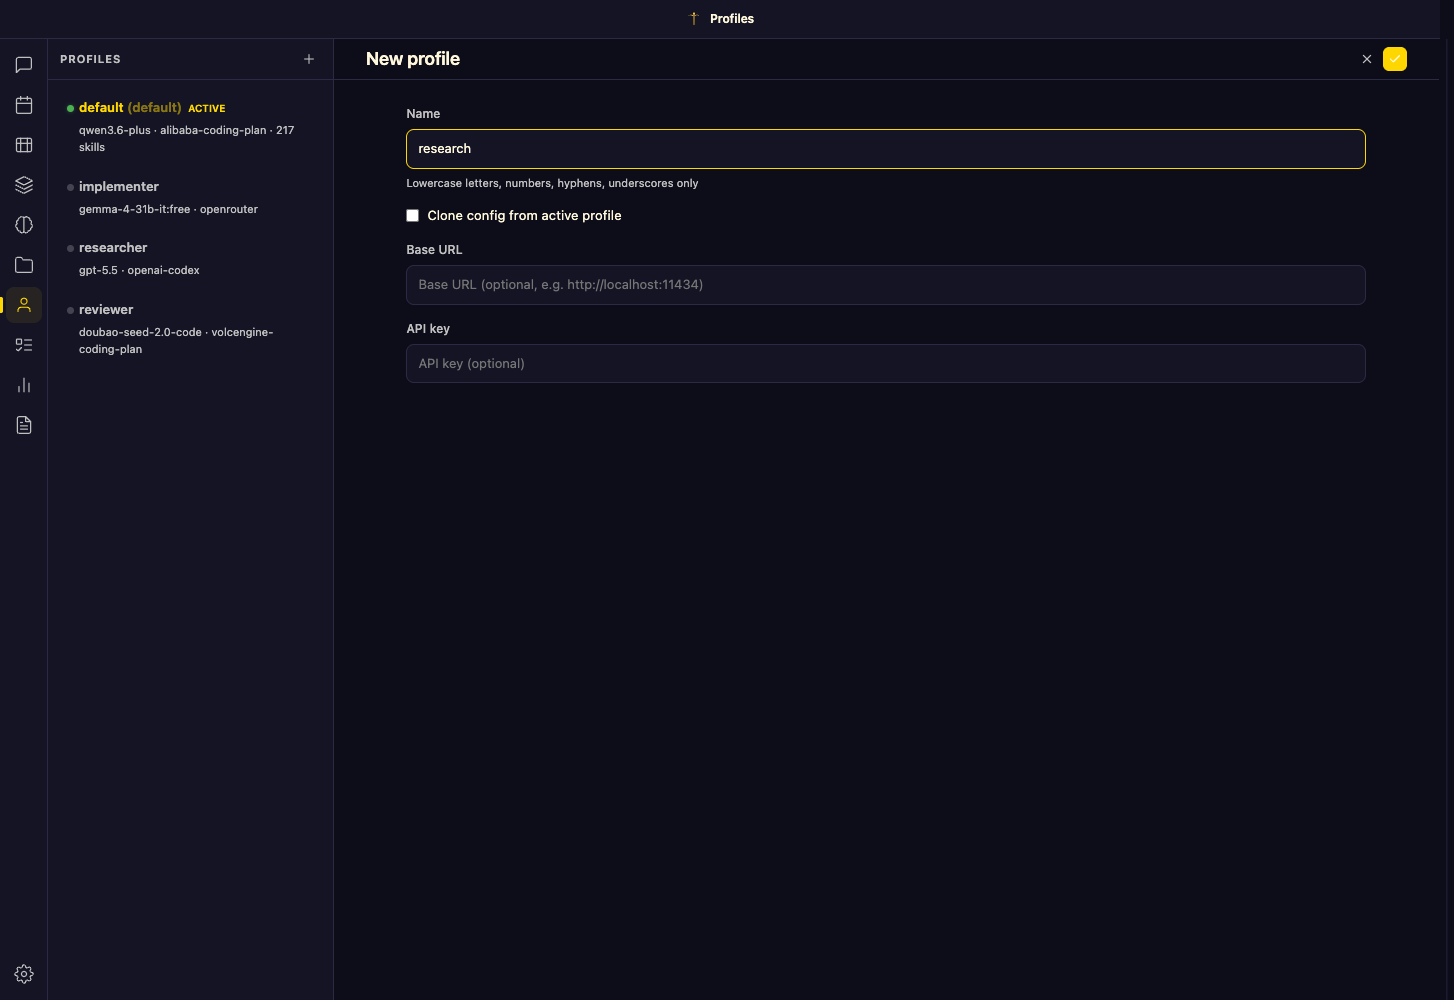
Task: Click the Name input field
Action: (885, 149)
